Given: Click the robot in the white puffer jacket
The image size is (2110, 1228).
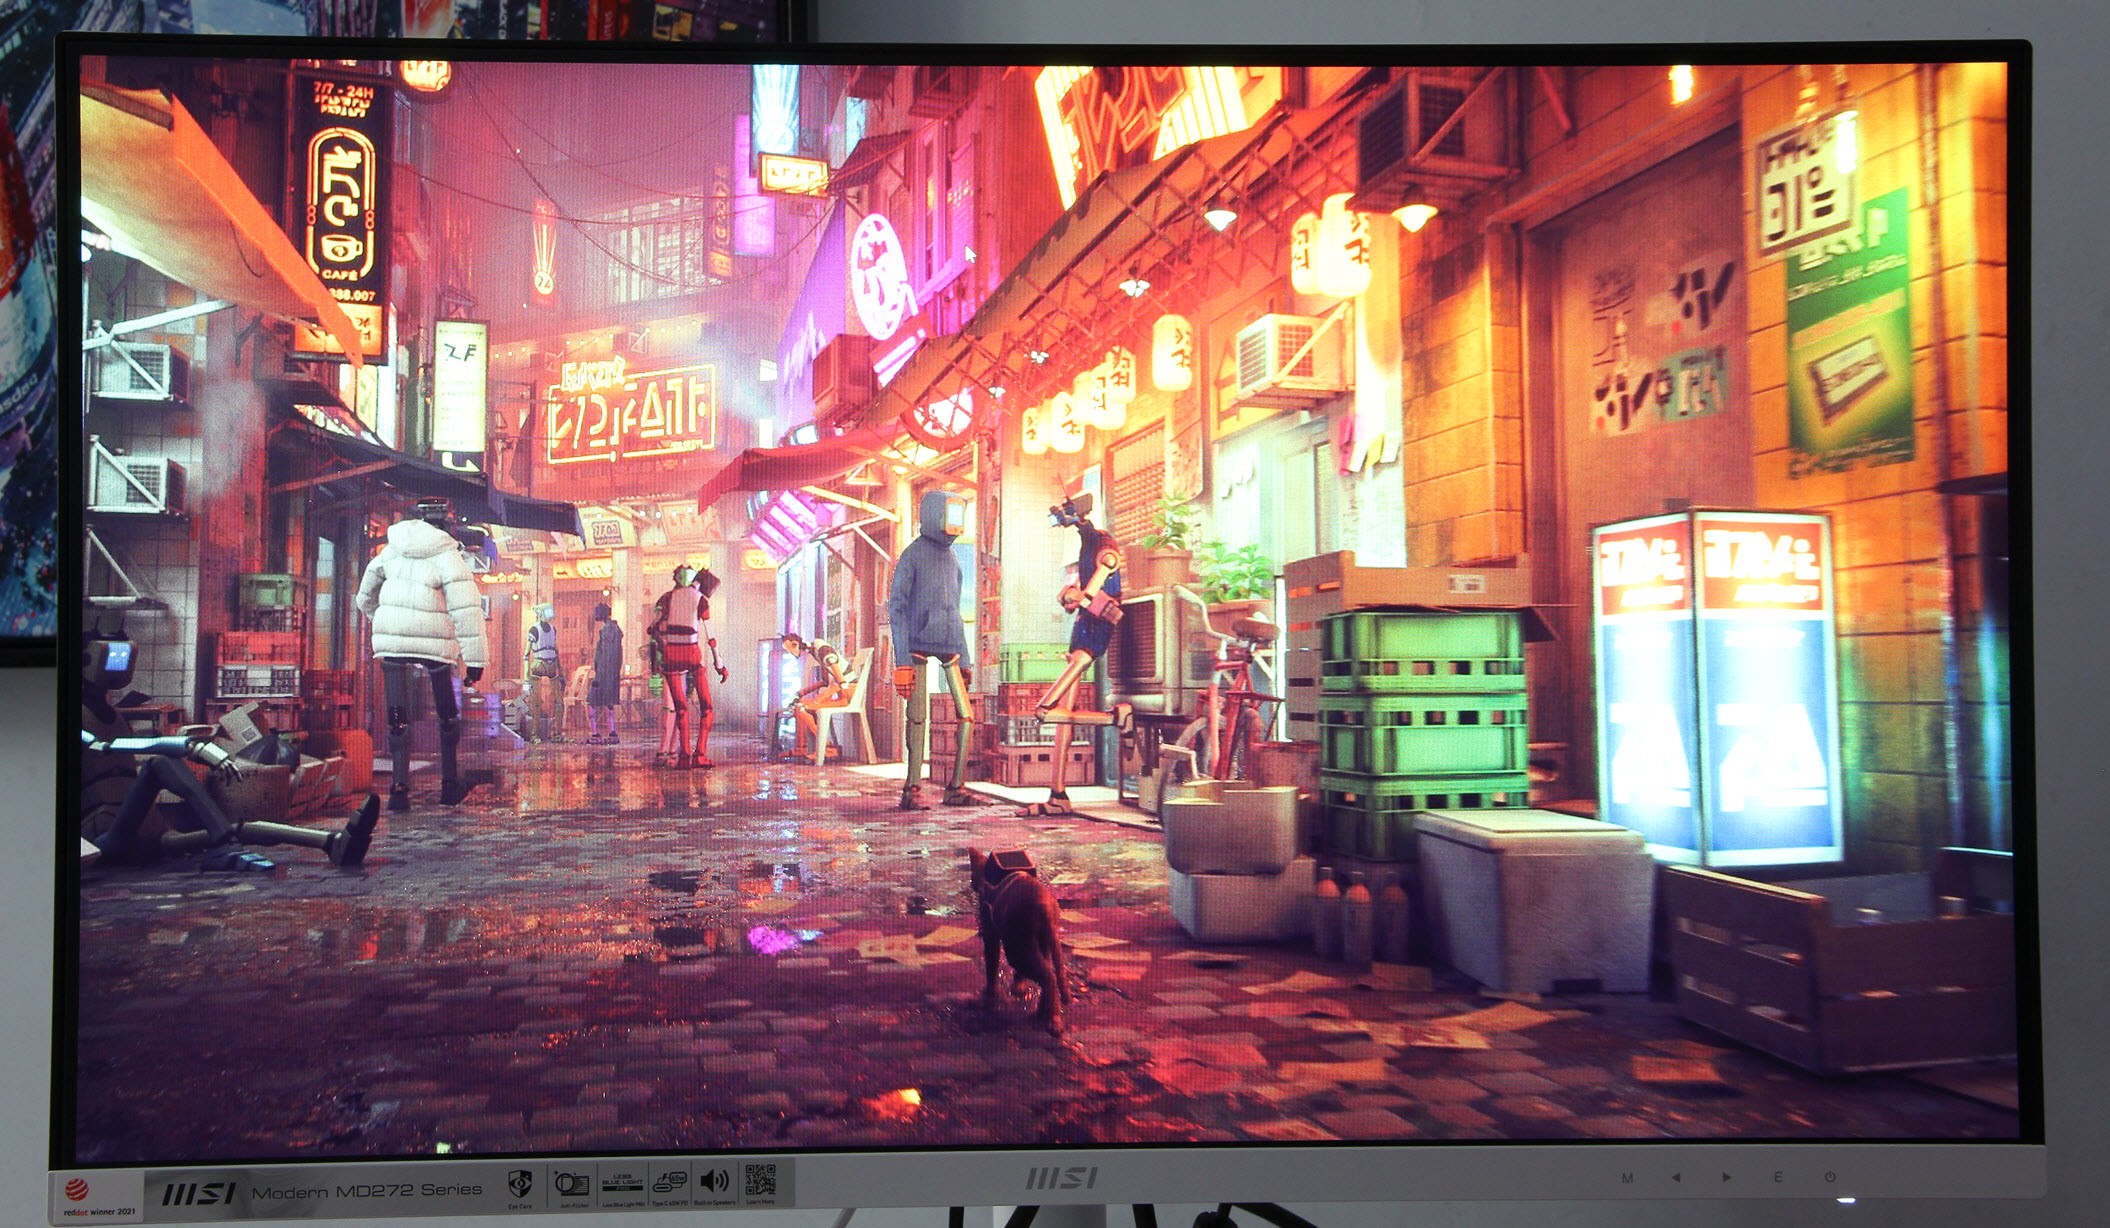Looking at the screenshot, I should 424,651.
